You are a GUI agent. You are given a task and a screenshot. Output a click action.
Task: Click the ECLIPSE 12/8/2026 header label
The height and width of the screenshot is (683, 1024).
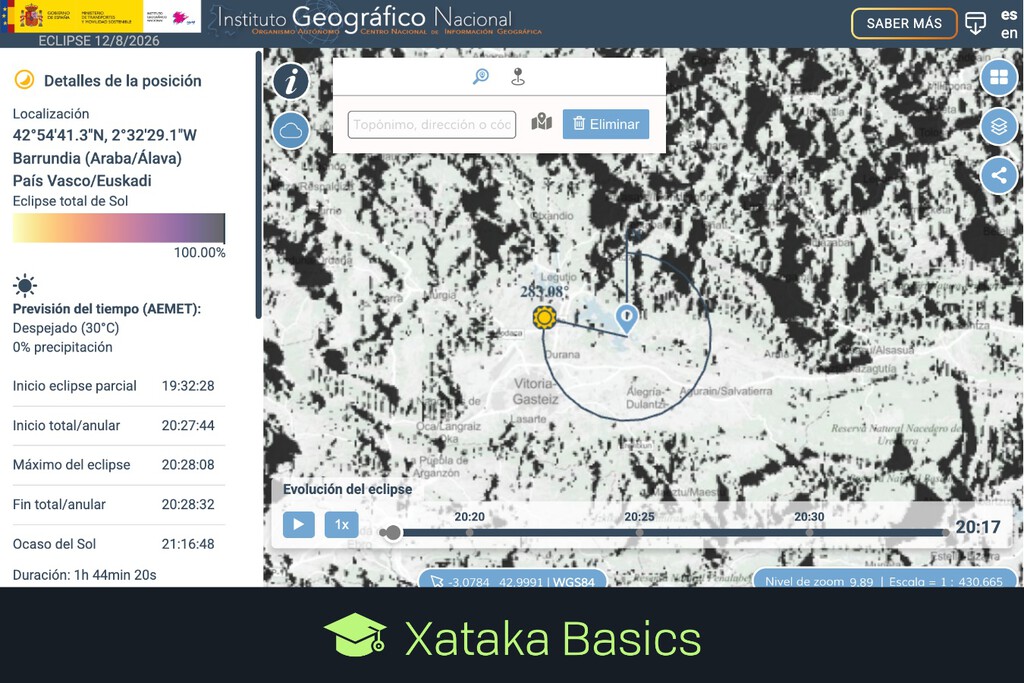tap(99, 40)
